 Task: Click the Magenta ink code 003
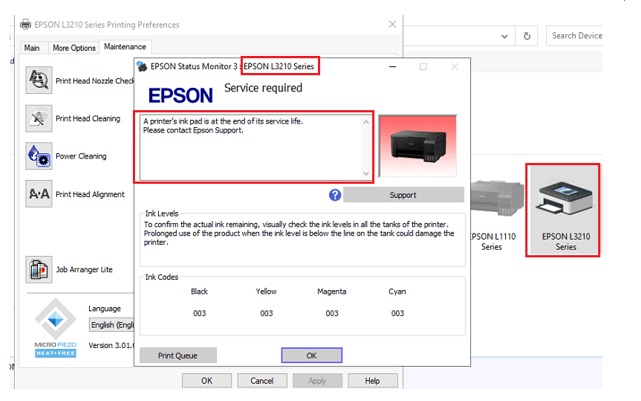[332, 313]
